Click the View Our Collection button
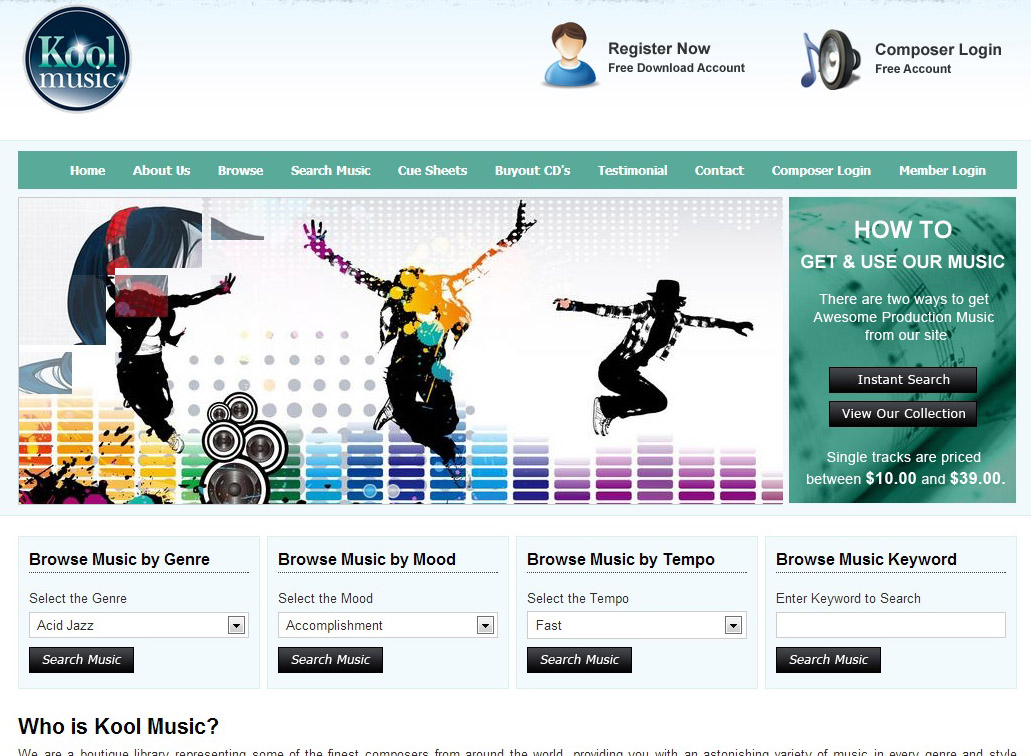The width and height of the screenshot is (1031, 756). [x=903, y=413]
